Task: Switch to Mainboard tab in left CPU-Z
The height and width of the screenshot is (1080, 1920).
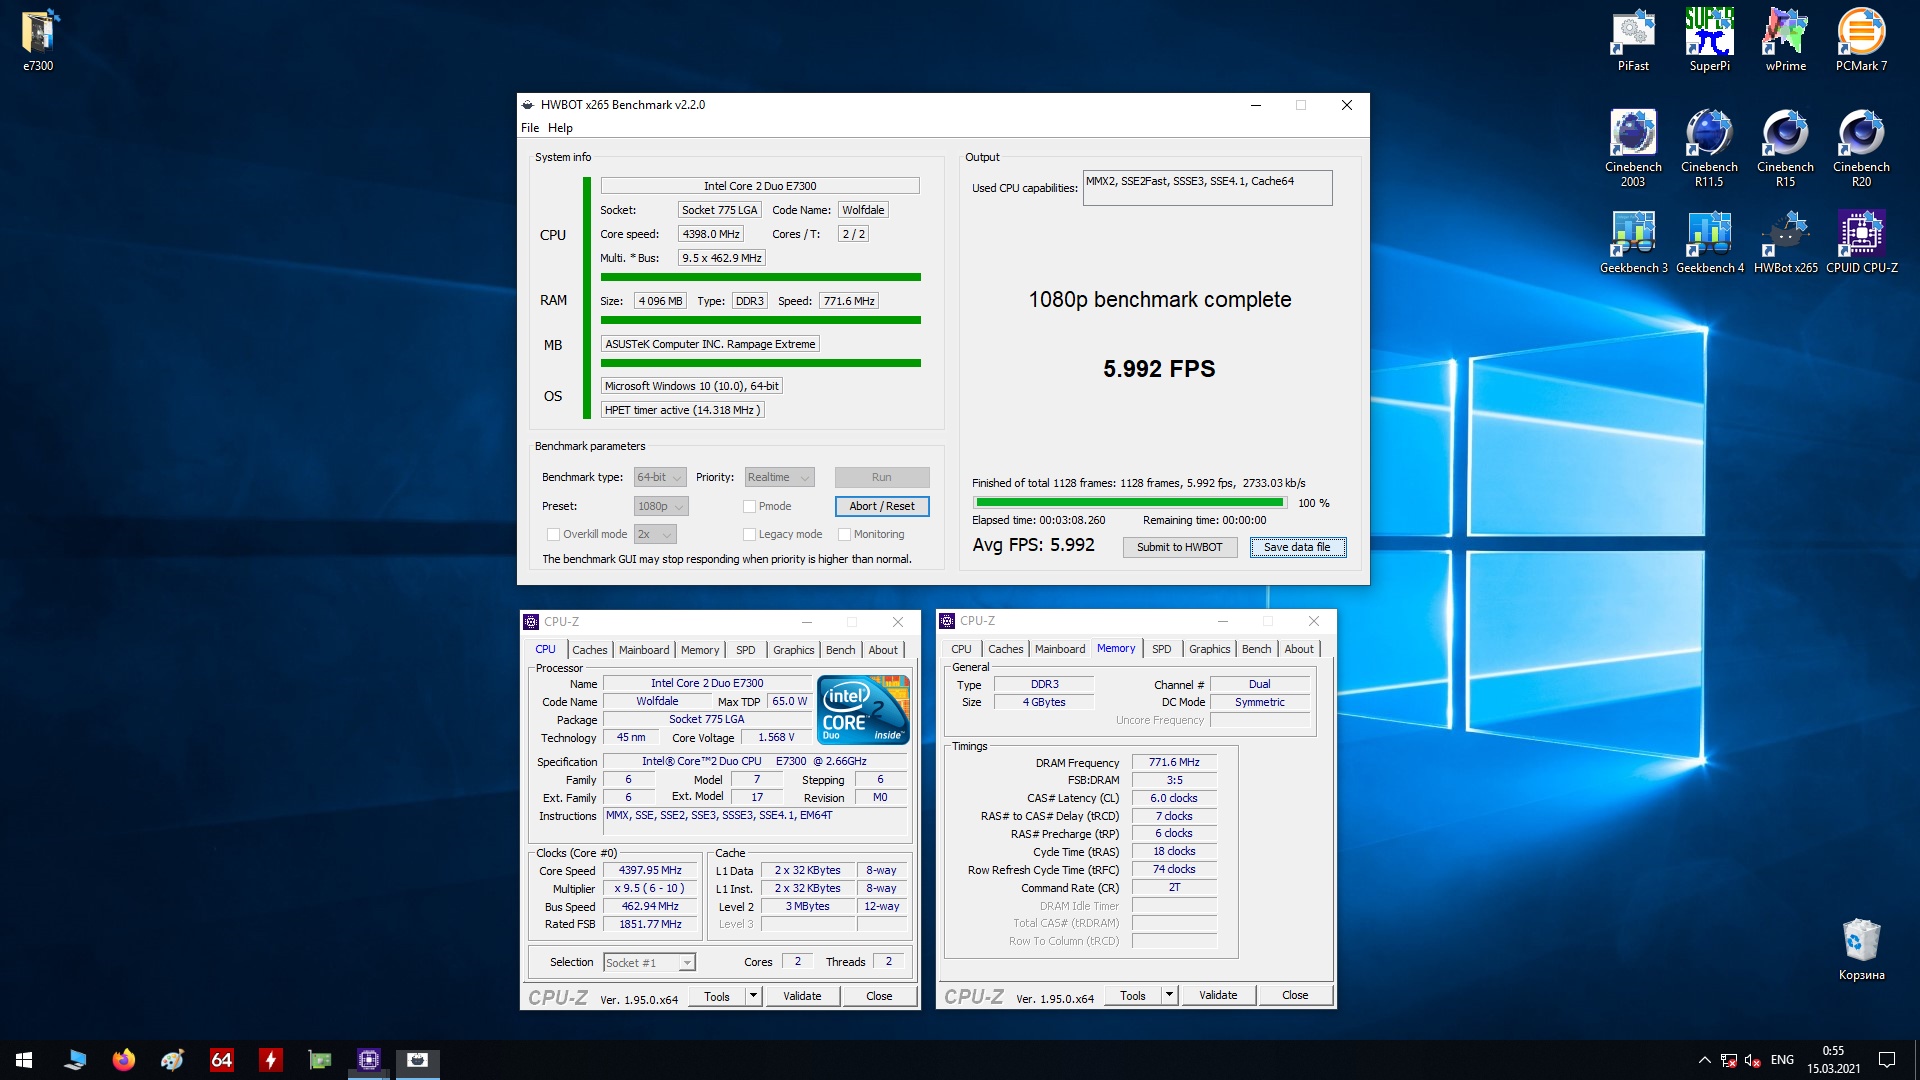Action: 644,650
